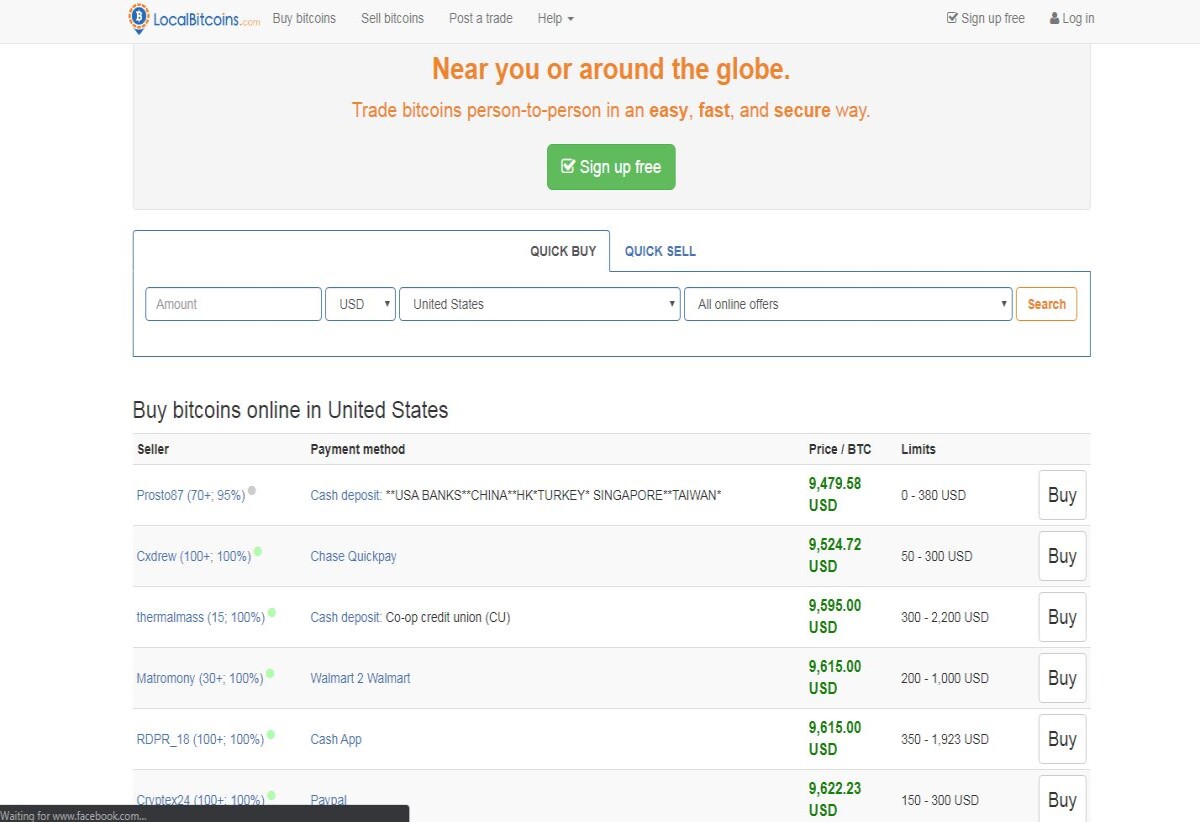Go to Post a trade

pos(481,18)
